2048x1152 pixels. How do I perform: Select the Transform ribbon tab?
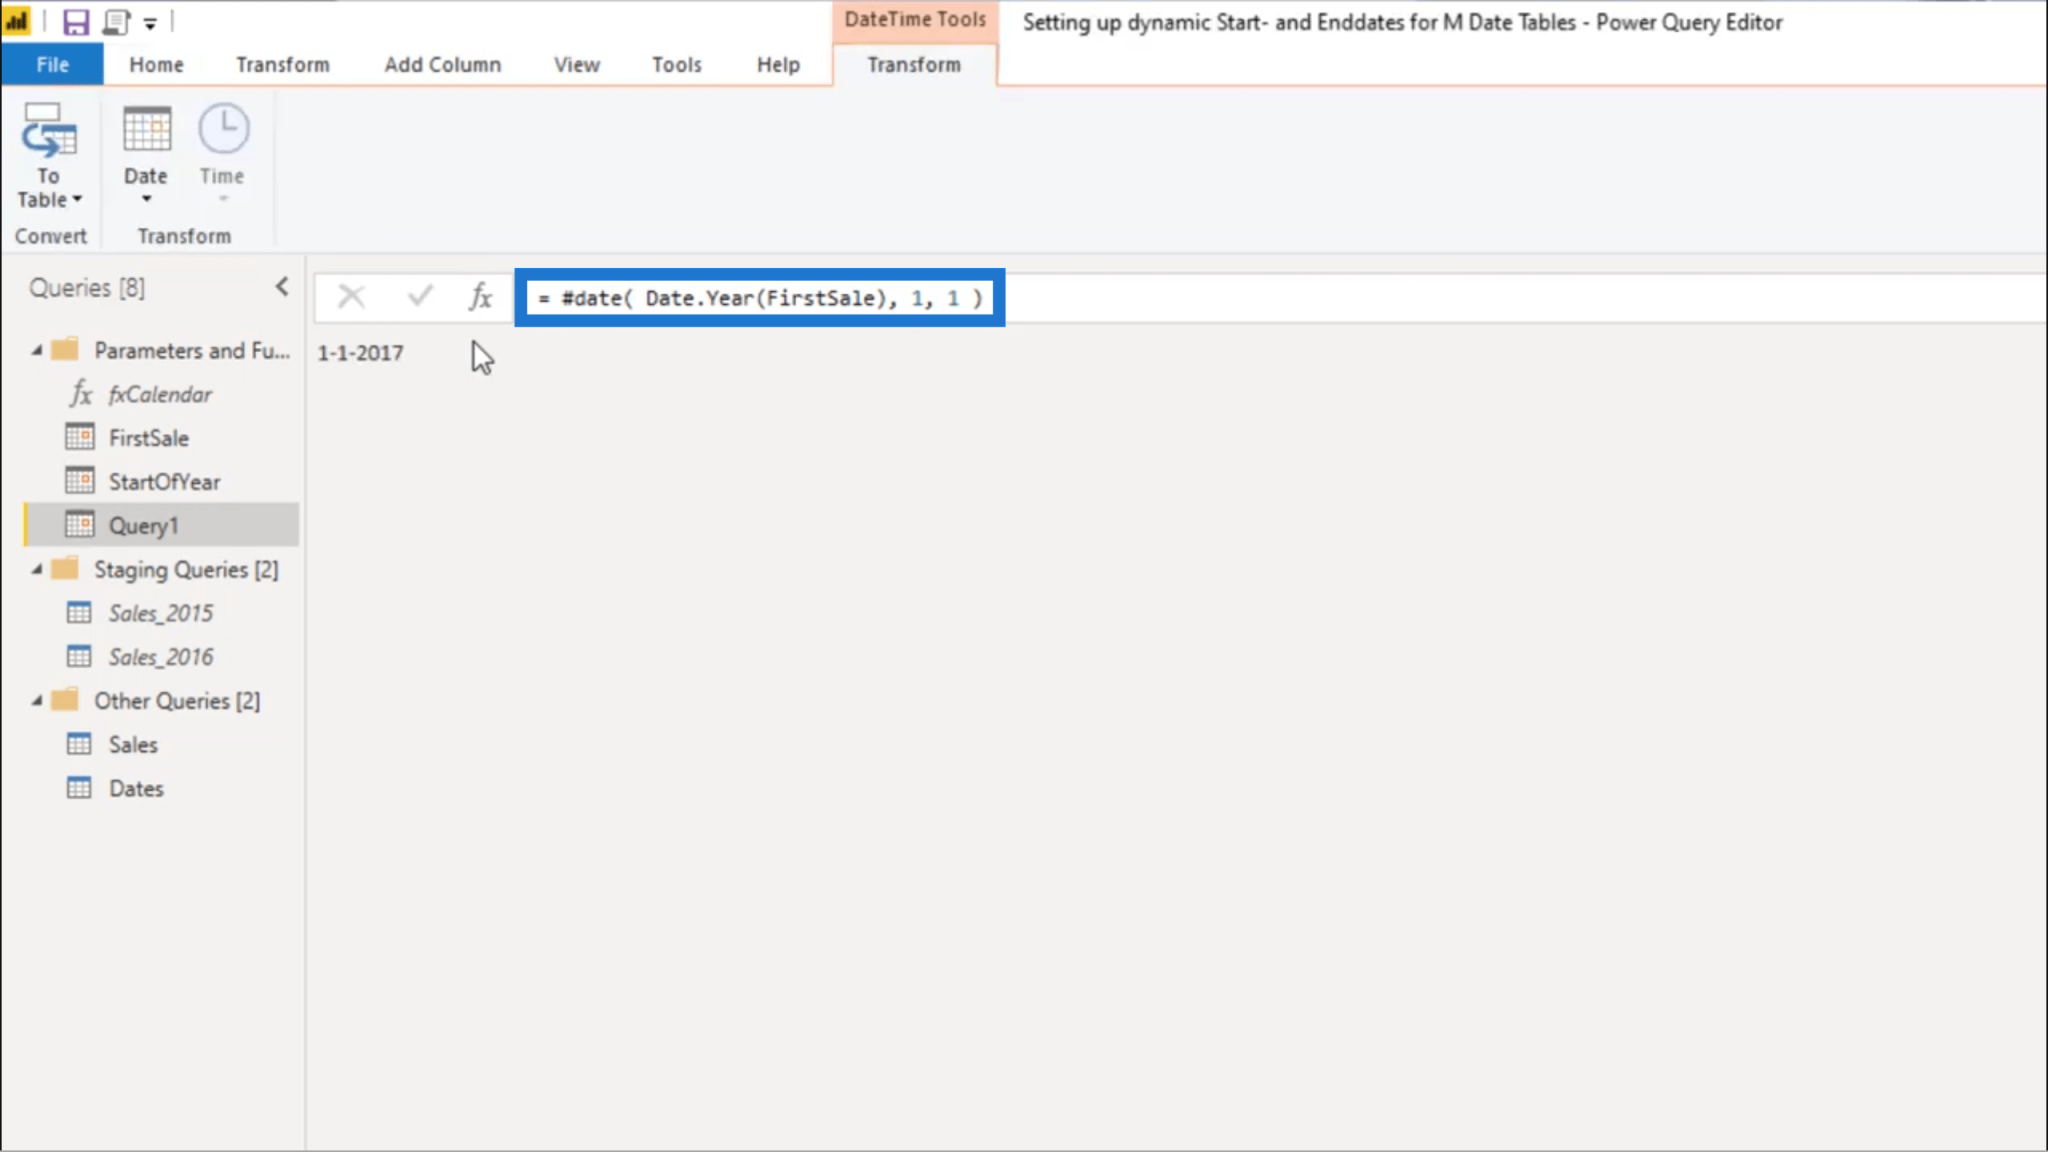283,65
